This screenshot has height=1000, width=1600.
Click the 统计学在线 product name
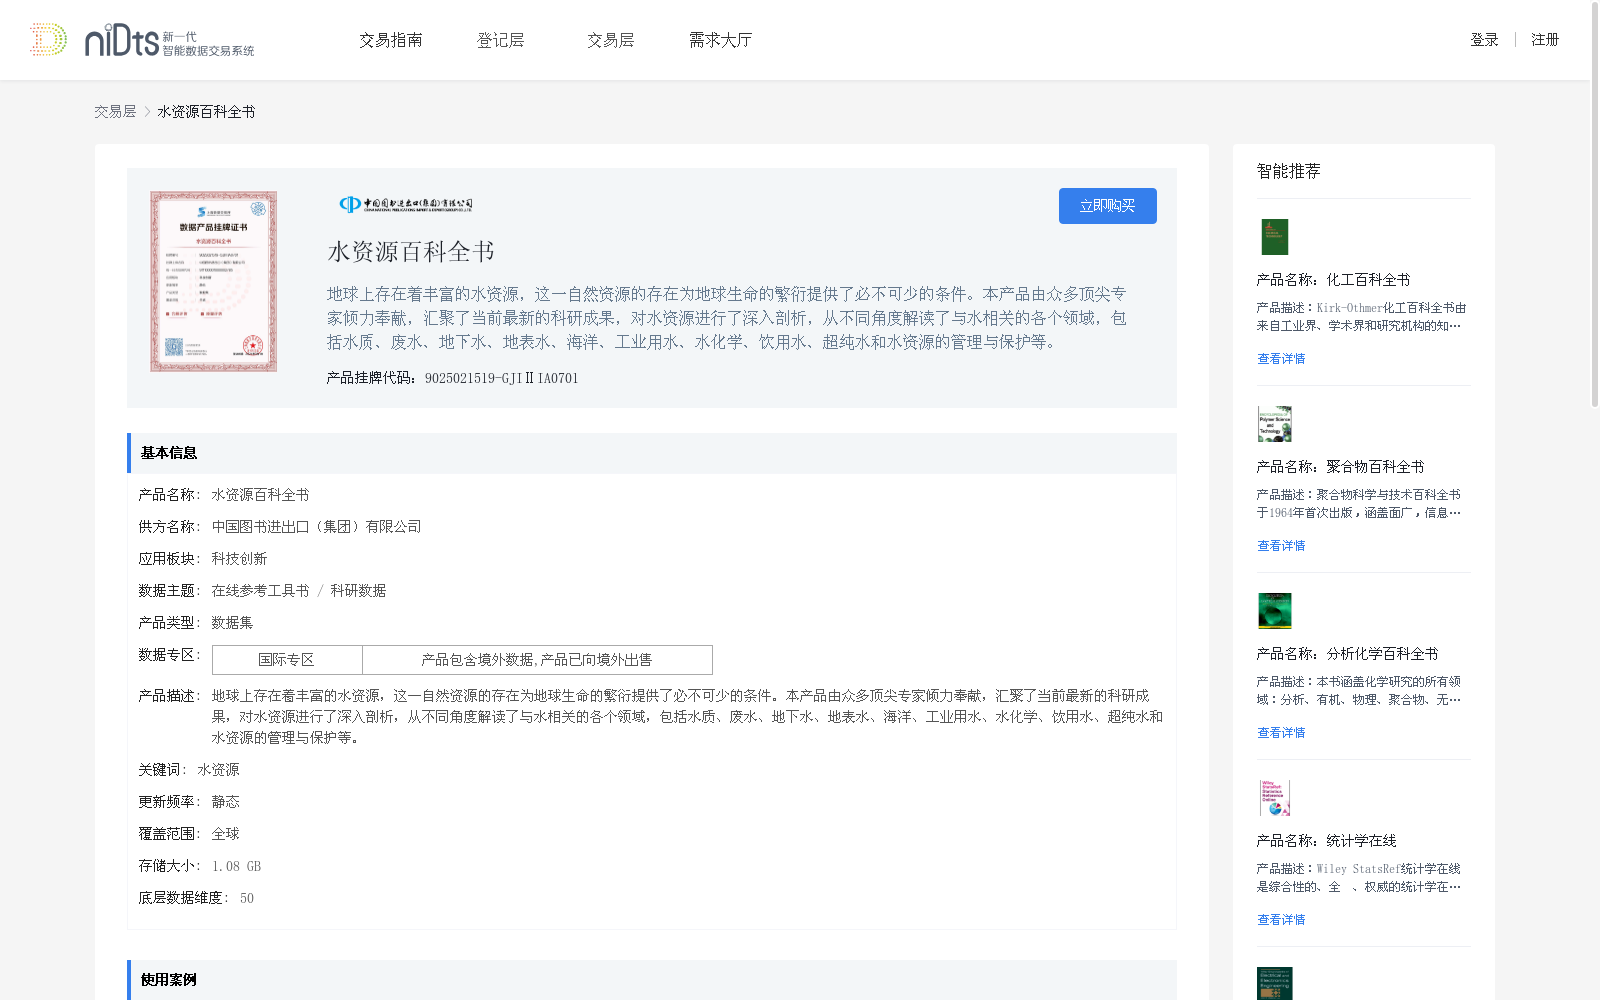pyautogui.click(x=1361, y=841)
